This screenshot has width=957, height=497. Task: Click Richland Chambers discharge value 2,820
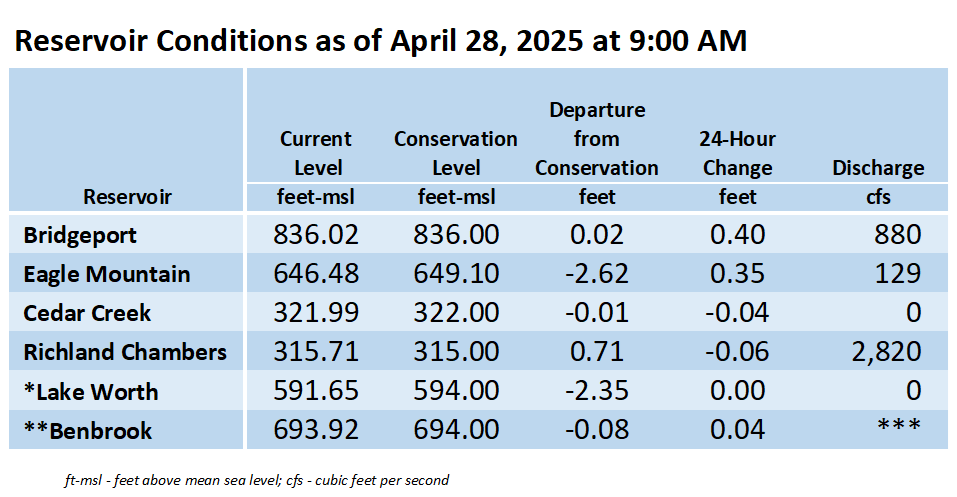click(x=886, y=352)
